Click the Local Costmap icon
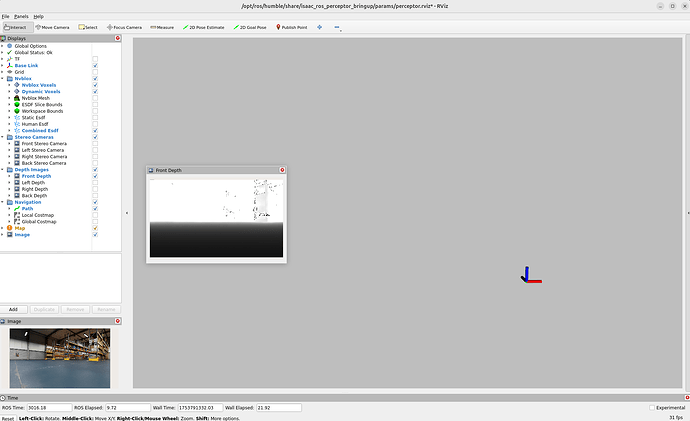The image size is (690, 421). click(x=17, y=215)
